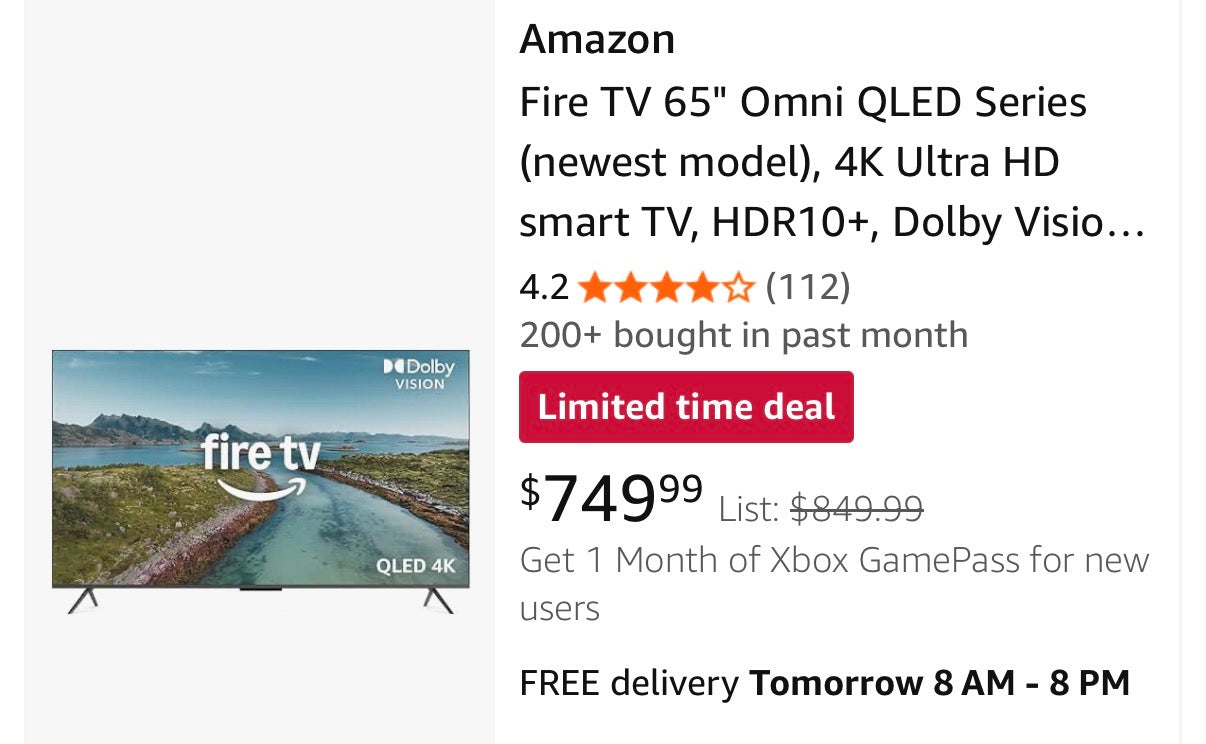Select the half-filled fifth star
Screen dimensions: 1206x744
point(737,287)
